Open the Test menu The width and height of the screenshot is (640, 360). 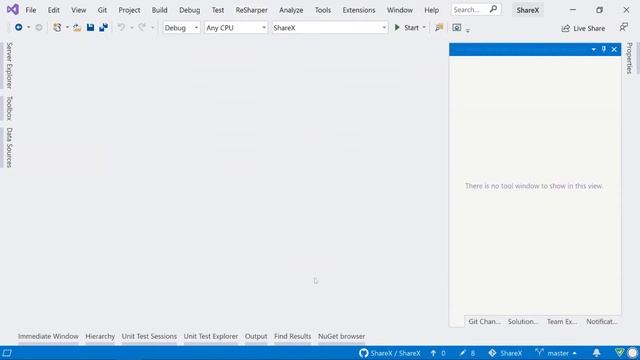218,10
